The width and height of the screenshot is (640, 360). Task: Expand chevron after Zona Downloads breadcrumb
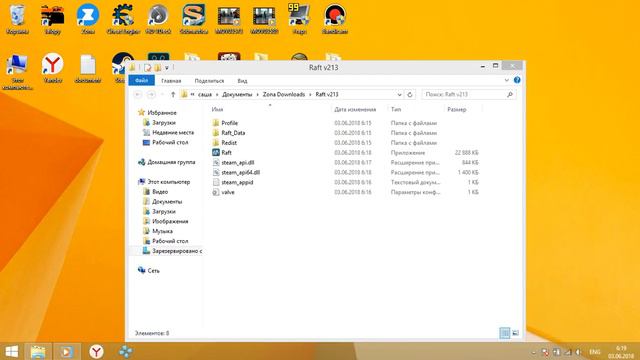coord(310,94)
